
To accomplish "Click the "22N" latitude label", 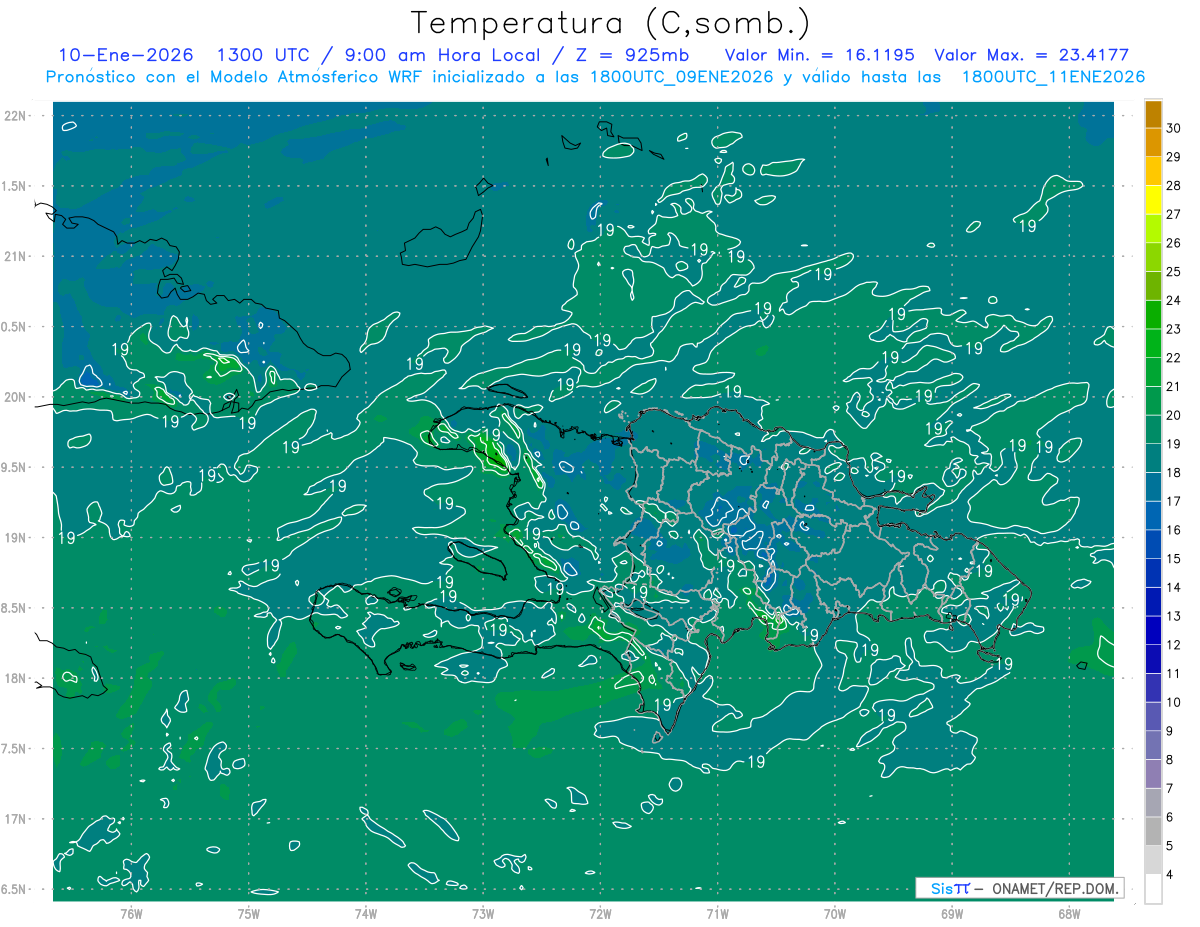I will tap(16, 115).
